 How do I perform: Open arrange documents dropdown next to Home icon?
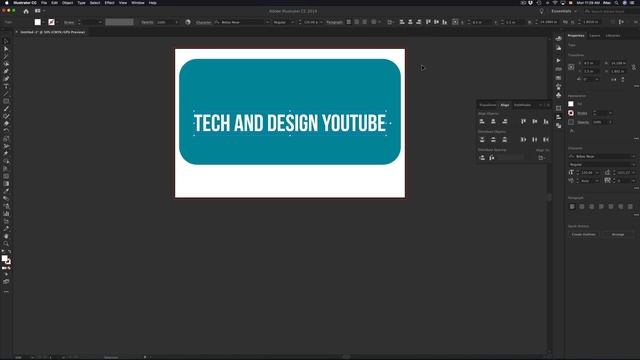tap(40, 11)
